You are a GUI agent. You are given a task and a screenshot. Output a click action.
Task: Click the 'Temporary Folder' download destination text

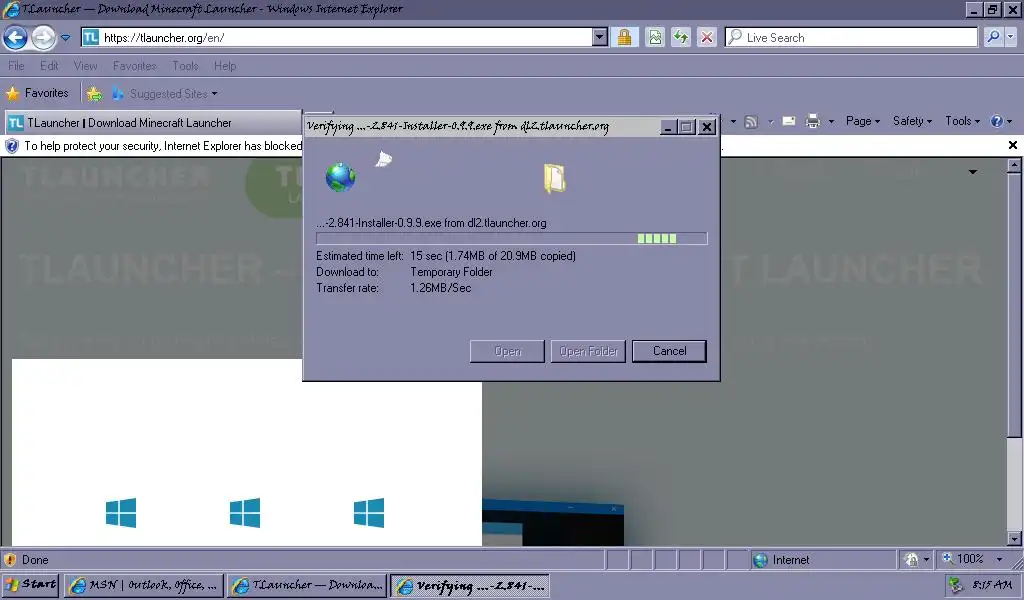tap(451, 272)
